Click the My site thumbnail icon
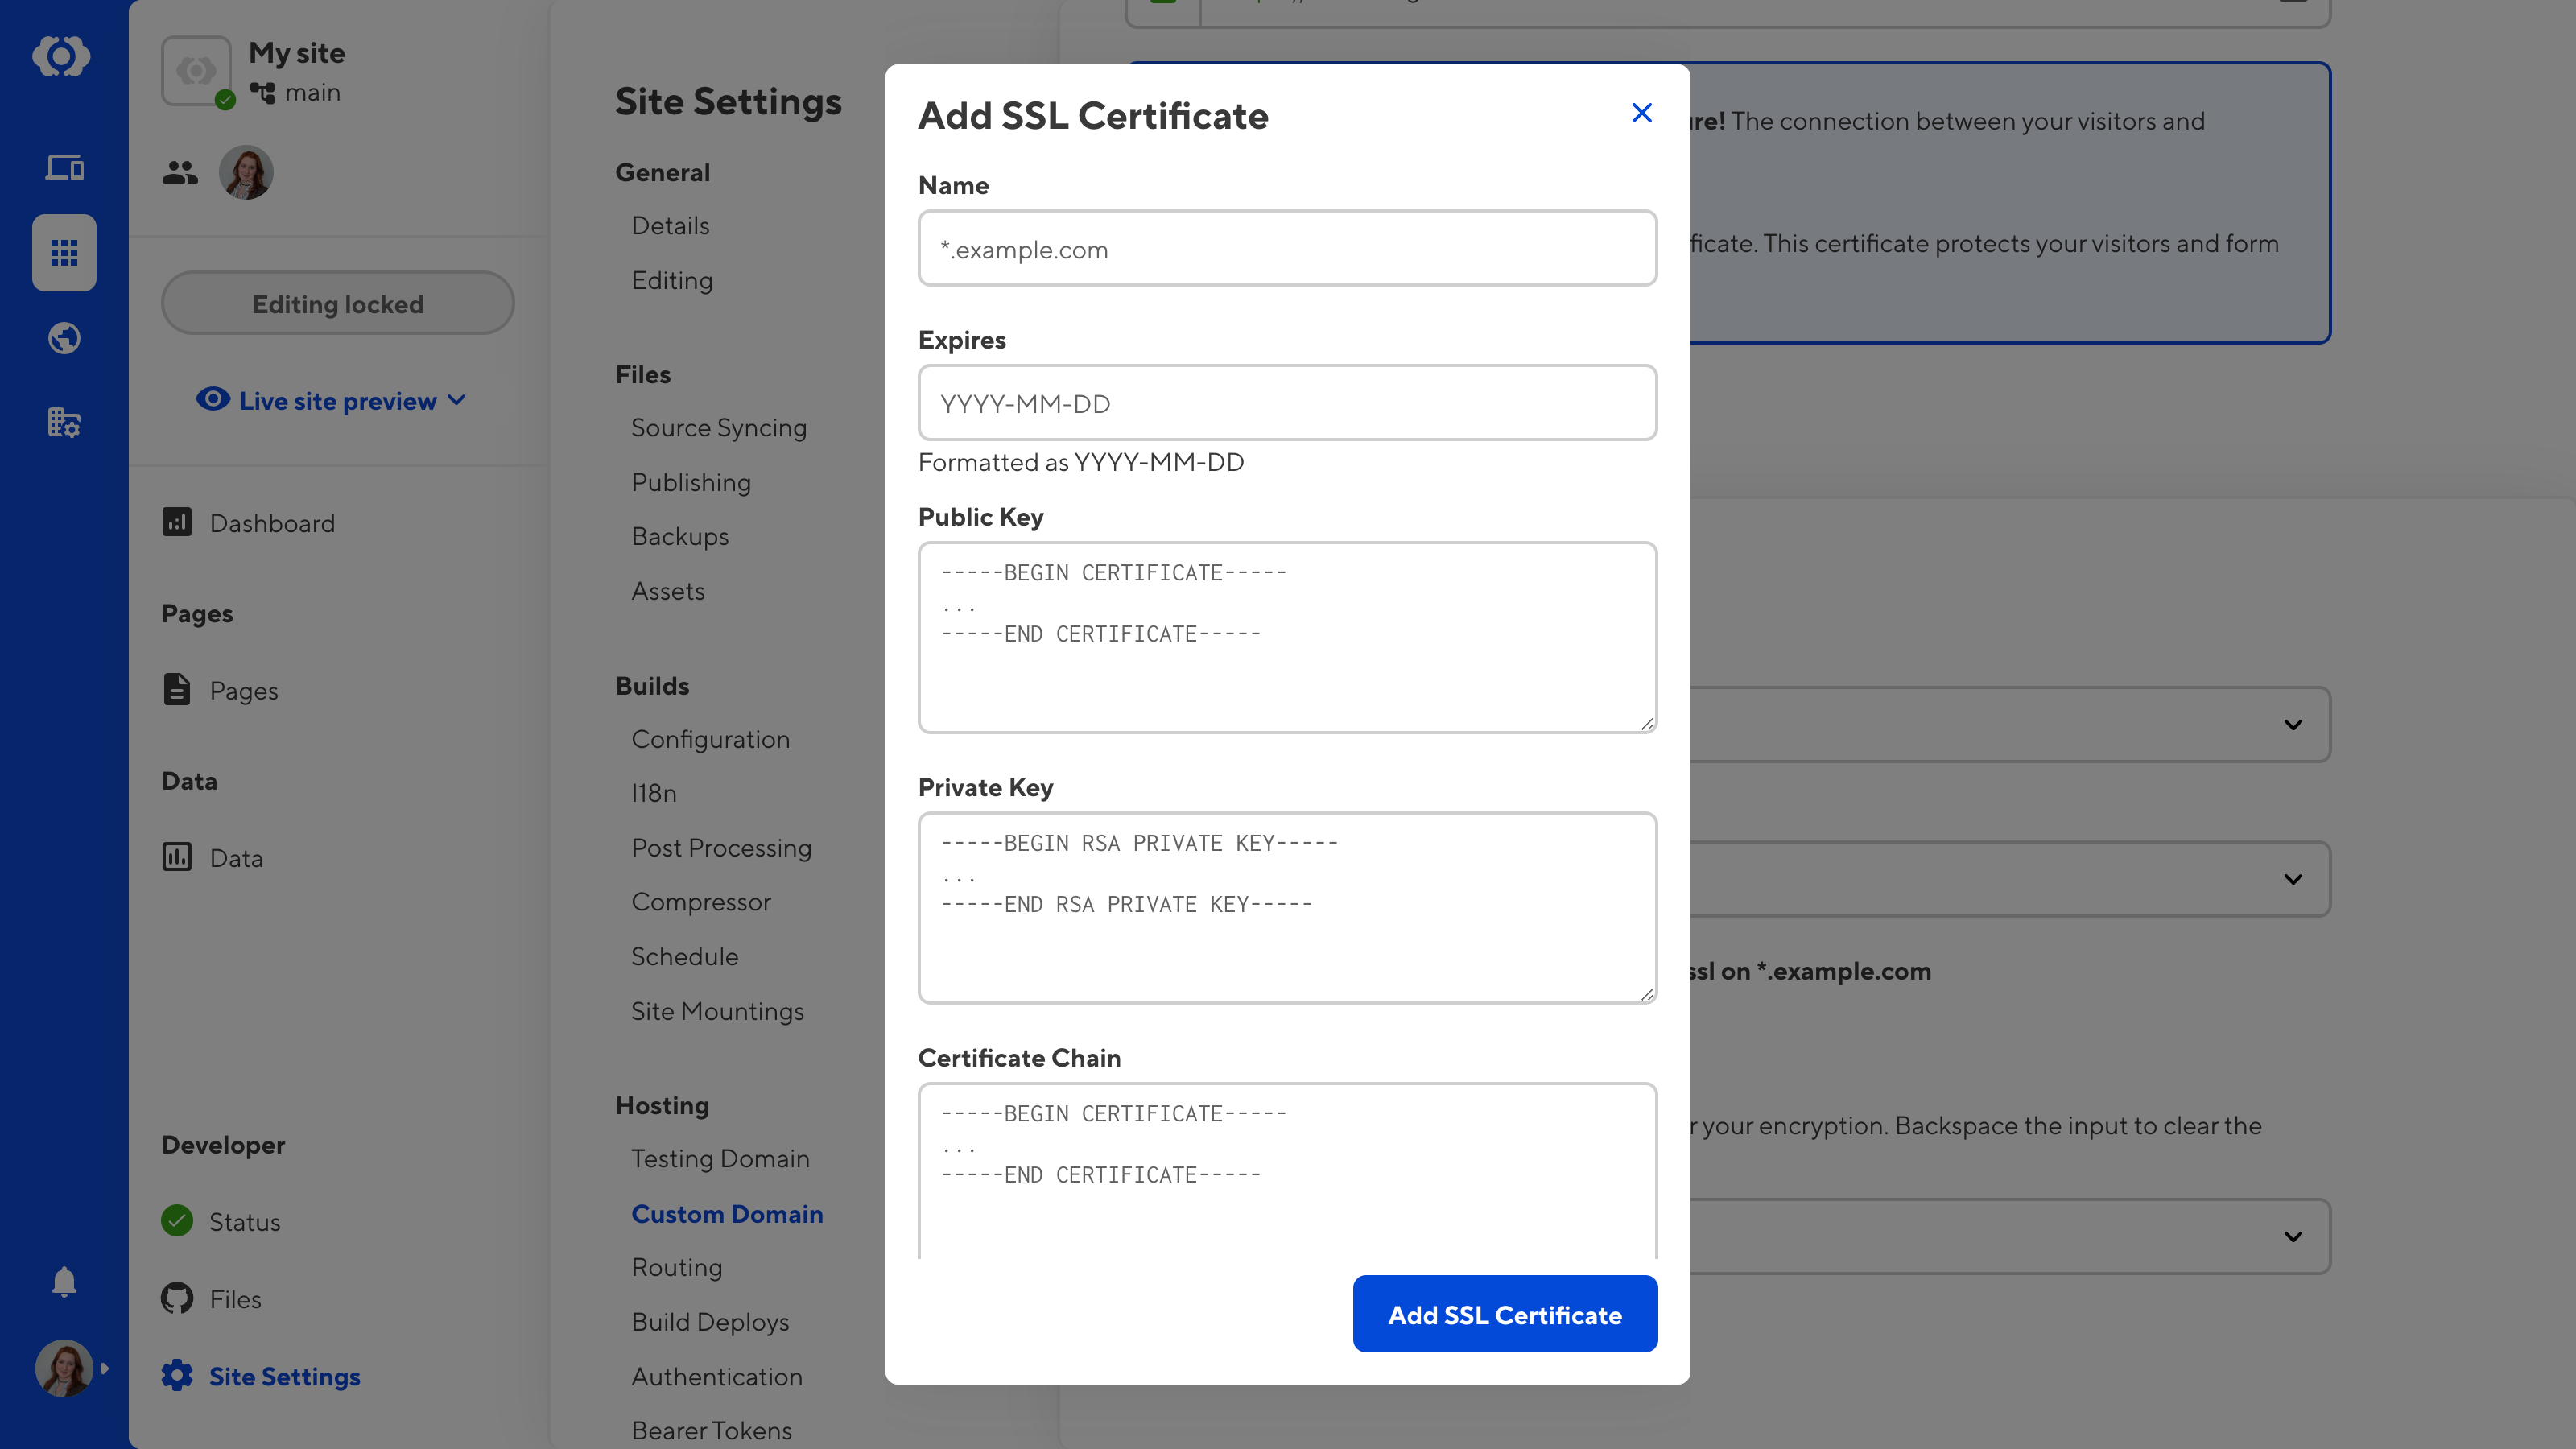 coord(196,71)
